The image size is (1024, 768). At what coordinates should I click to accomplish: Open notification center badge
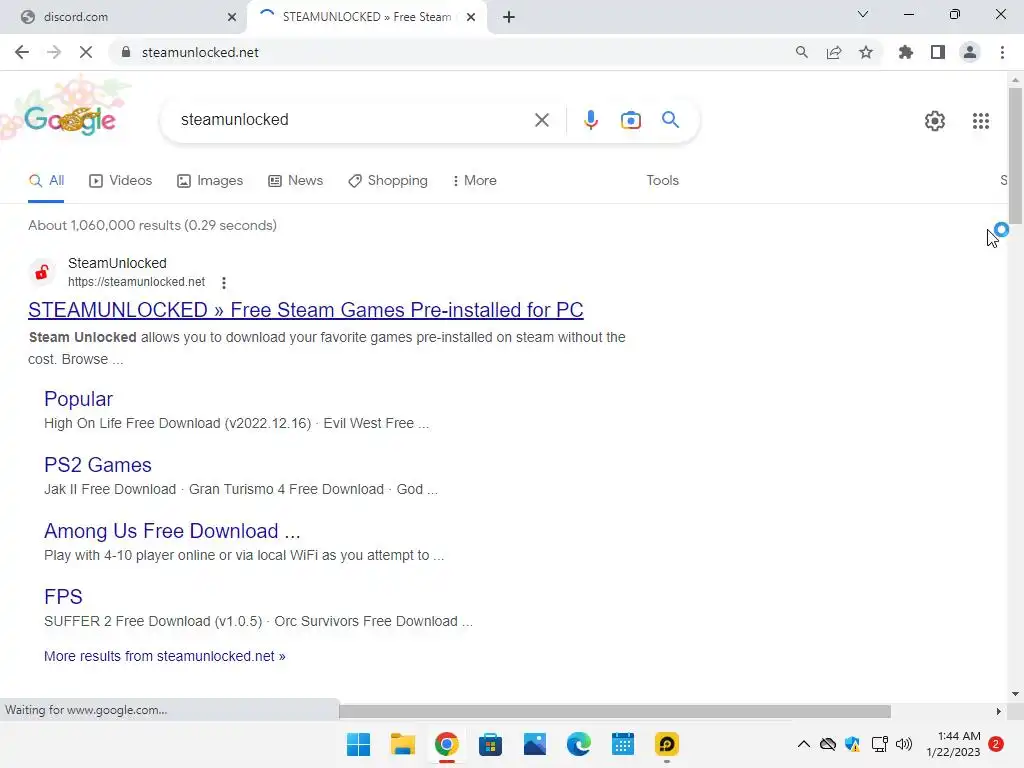[995, 744]
